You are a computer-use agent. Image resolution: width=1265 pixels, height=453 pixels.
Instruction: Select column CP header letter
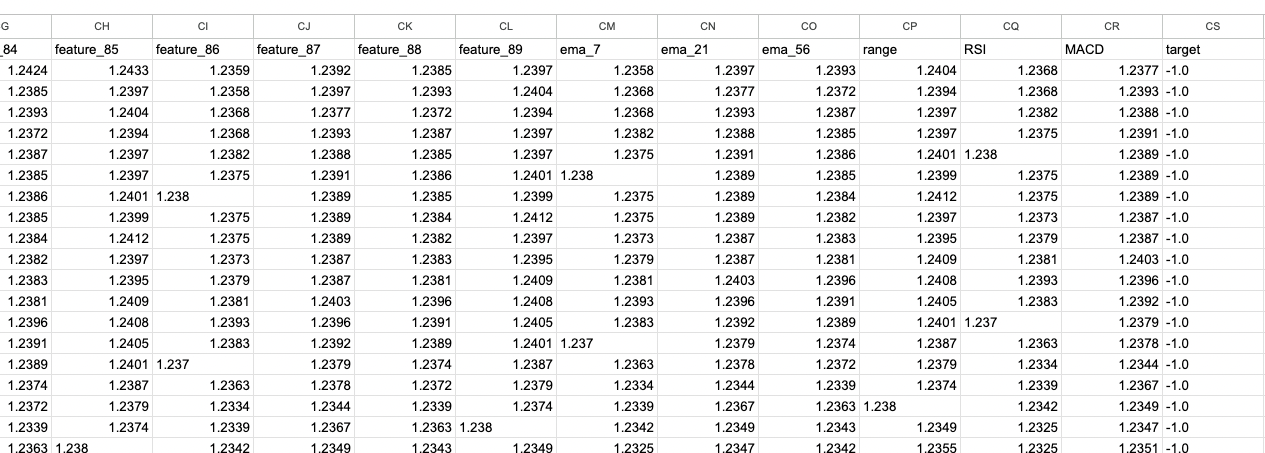[x=910, y=27]
